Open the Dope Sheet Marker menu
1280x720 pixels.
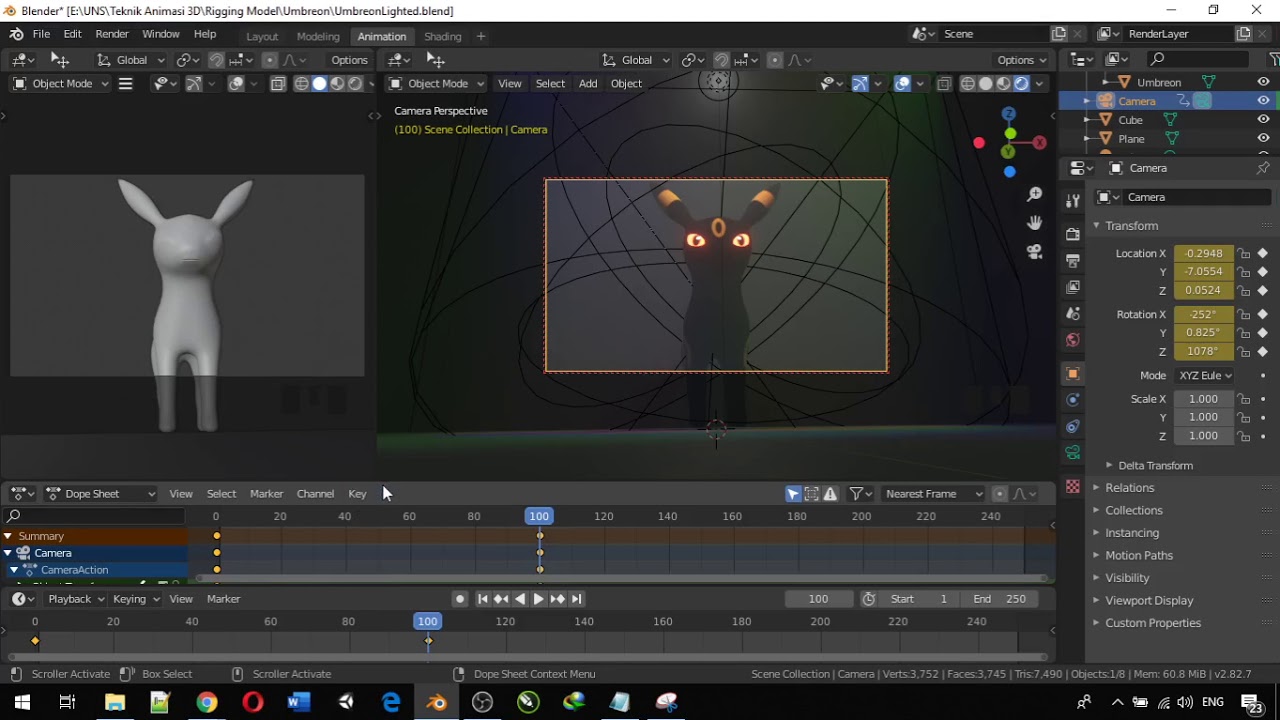click(x=266, y=494)
